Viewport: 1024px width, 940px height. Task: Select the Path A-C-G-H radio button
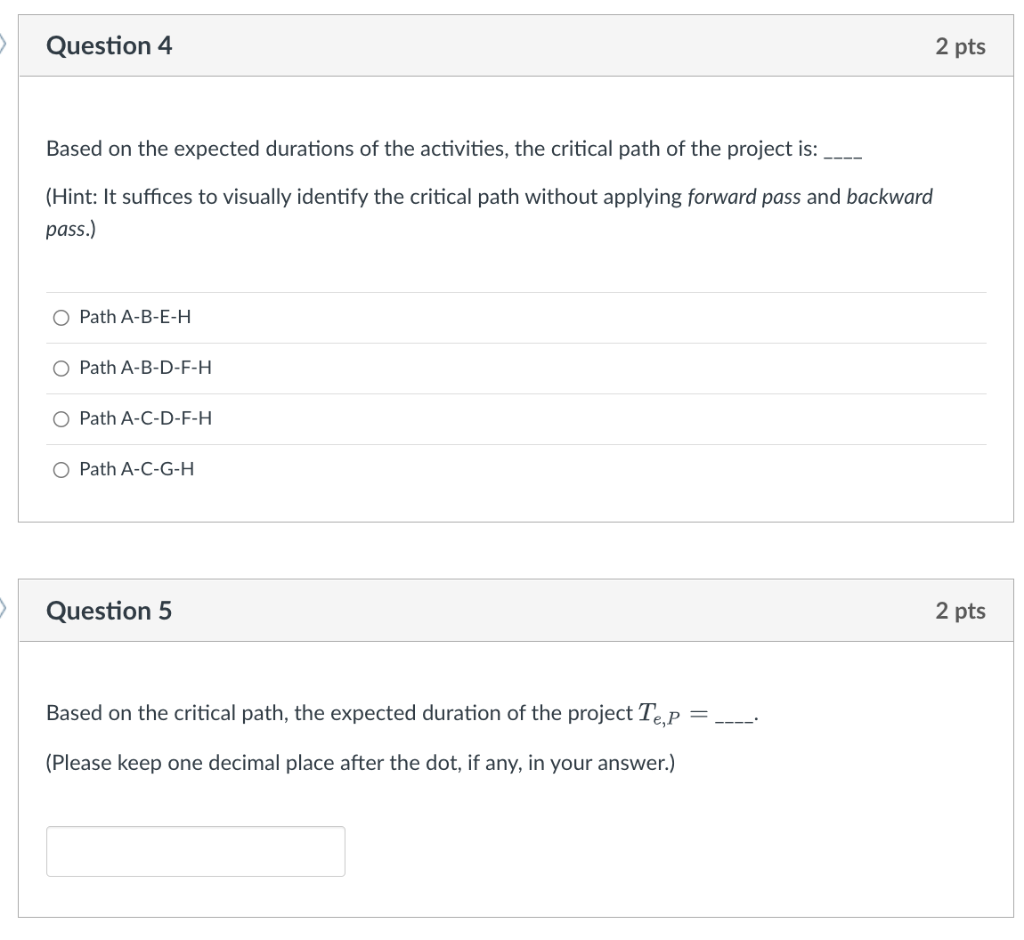tap(62, 468)
